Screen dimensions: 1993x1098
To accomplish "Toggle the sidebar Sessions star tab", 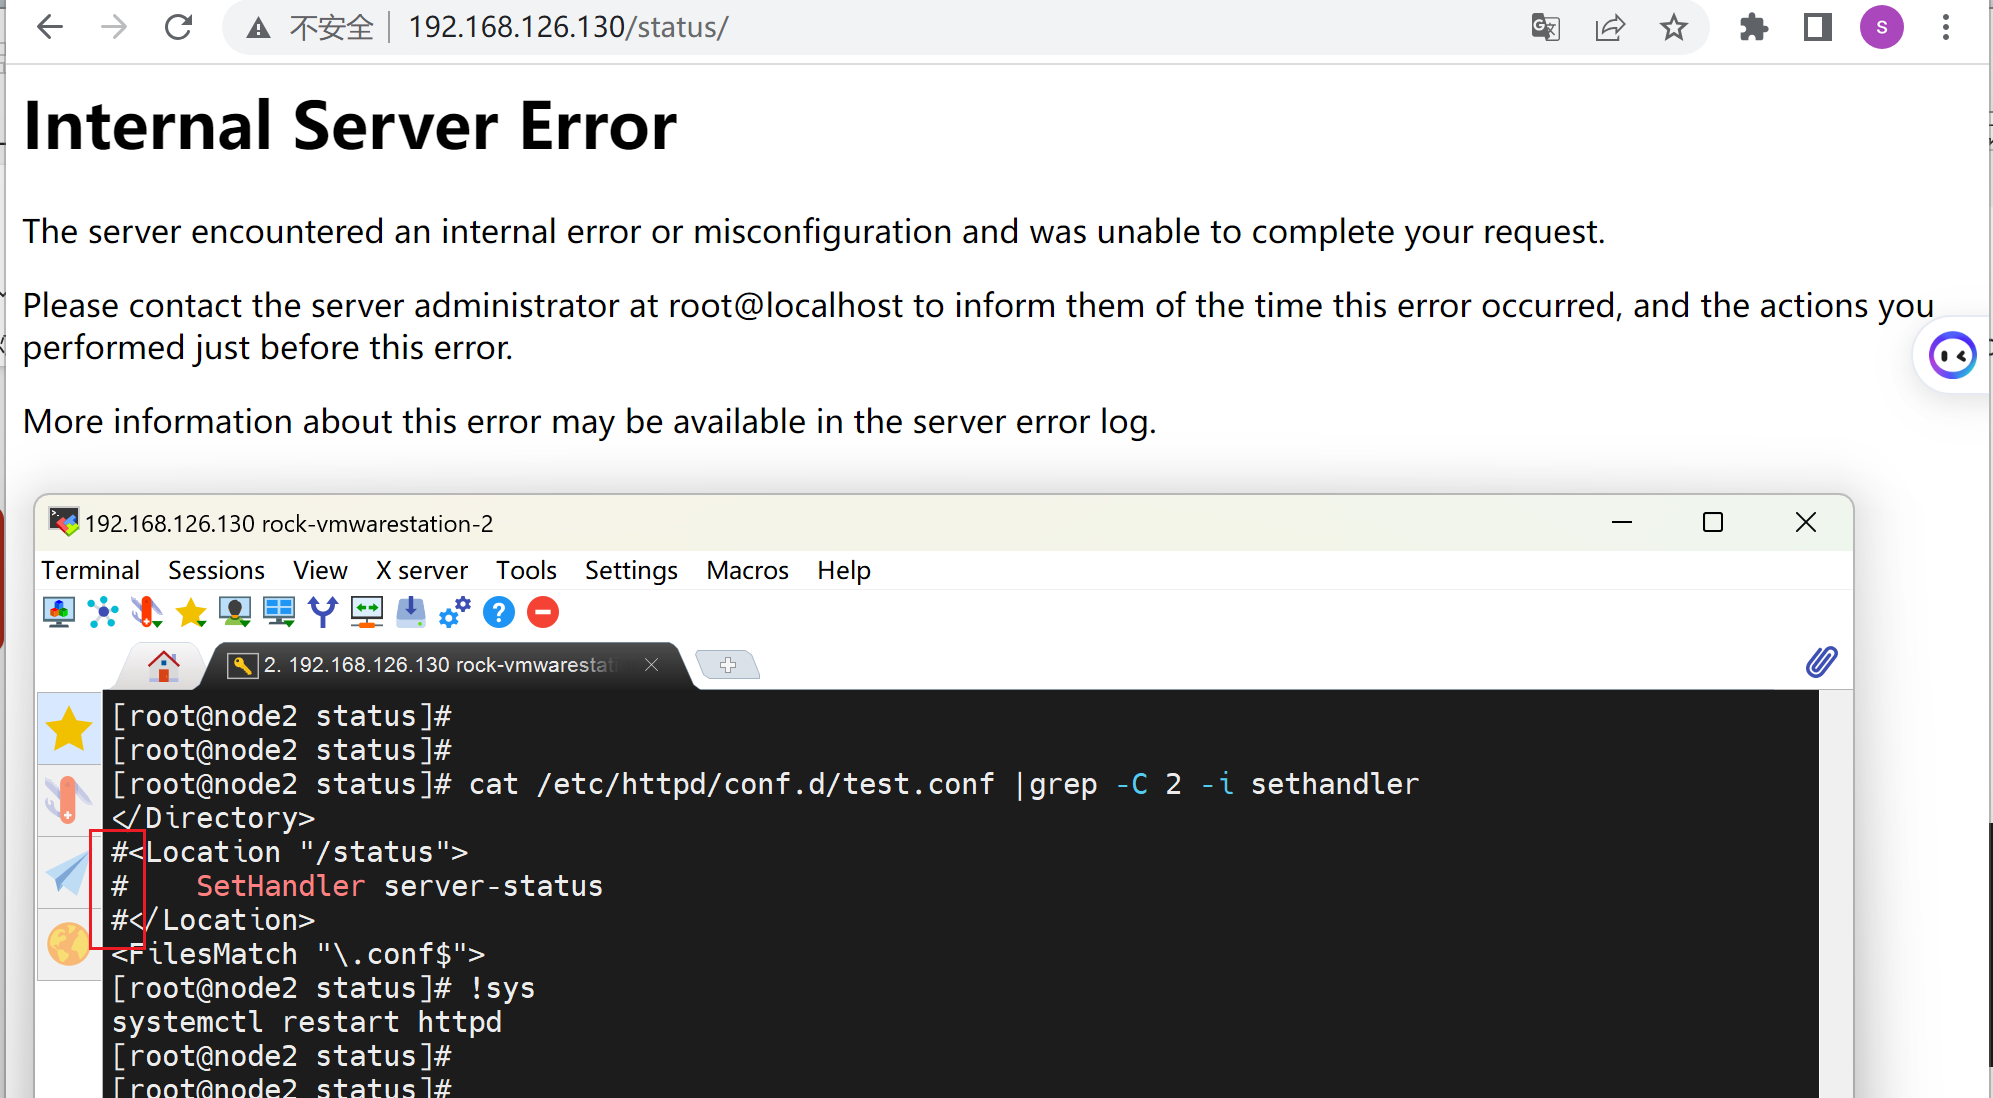I will [x=69, y=728].
